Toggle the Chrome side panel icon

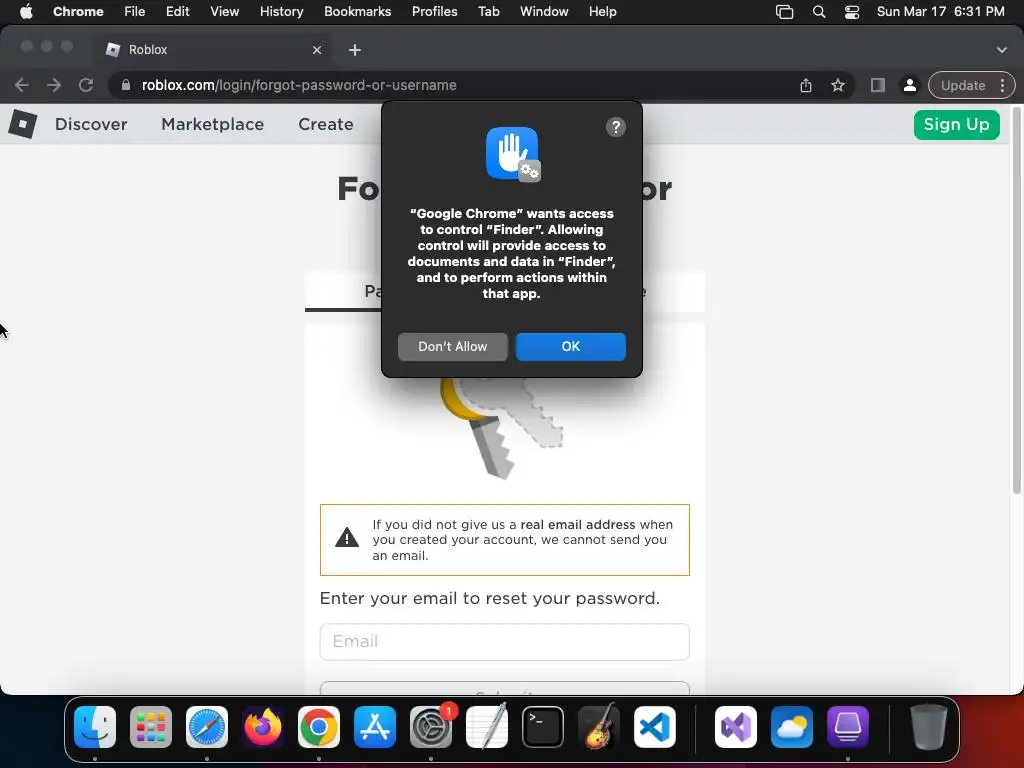(878, 85)
